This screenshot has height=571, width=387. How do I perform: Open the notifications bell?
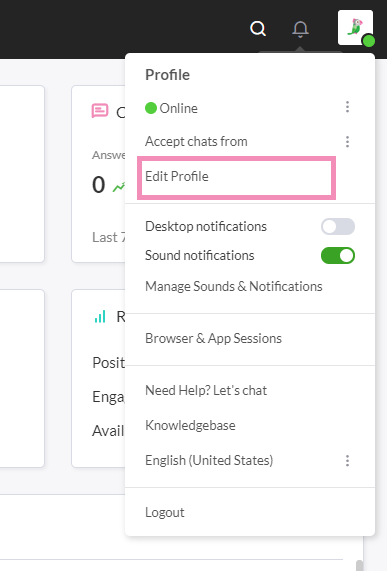[x=300, y=29]
